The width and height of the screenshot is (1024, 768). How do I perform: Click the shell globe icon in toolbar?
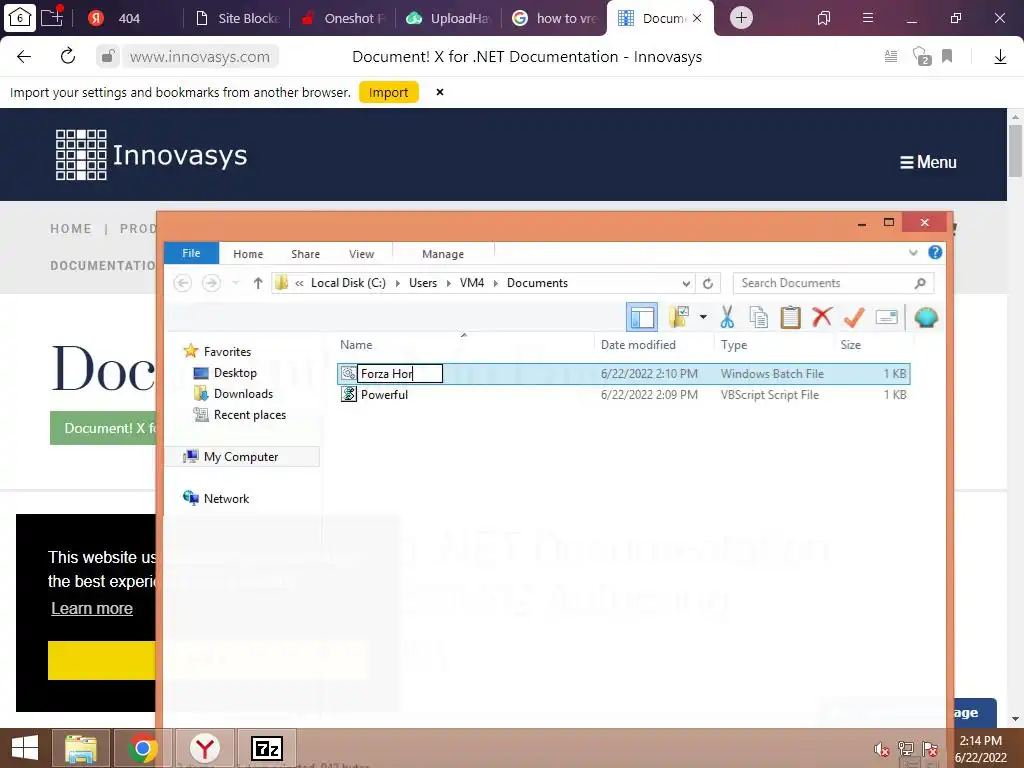(x=926, y=317)
